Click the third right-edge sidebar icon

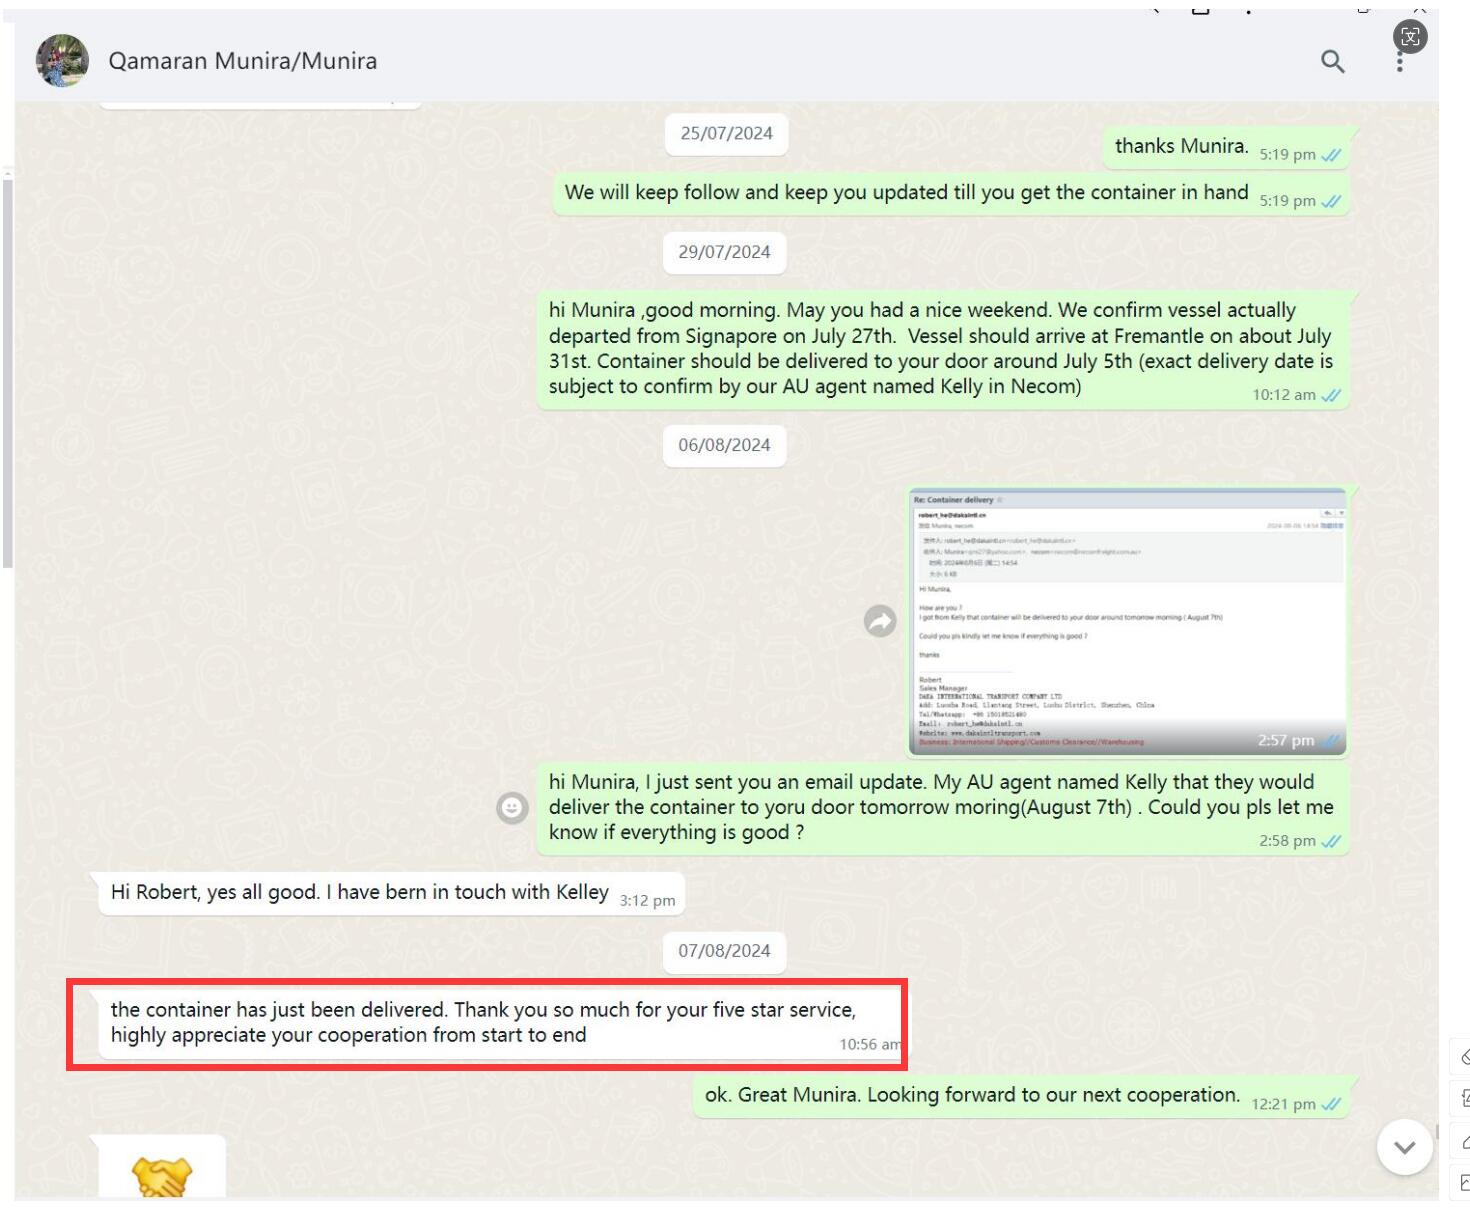(1462, 1141)
